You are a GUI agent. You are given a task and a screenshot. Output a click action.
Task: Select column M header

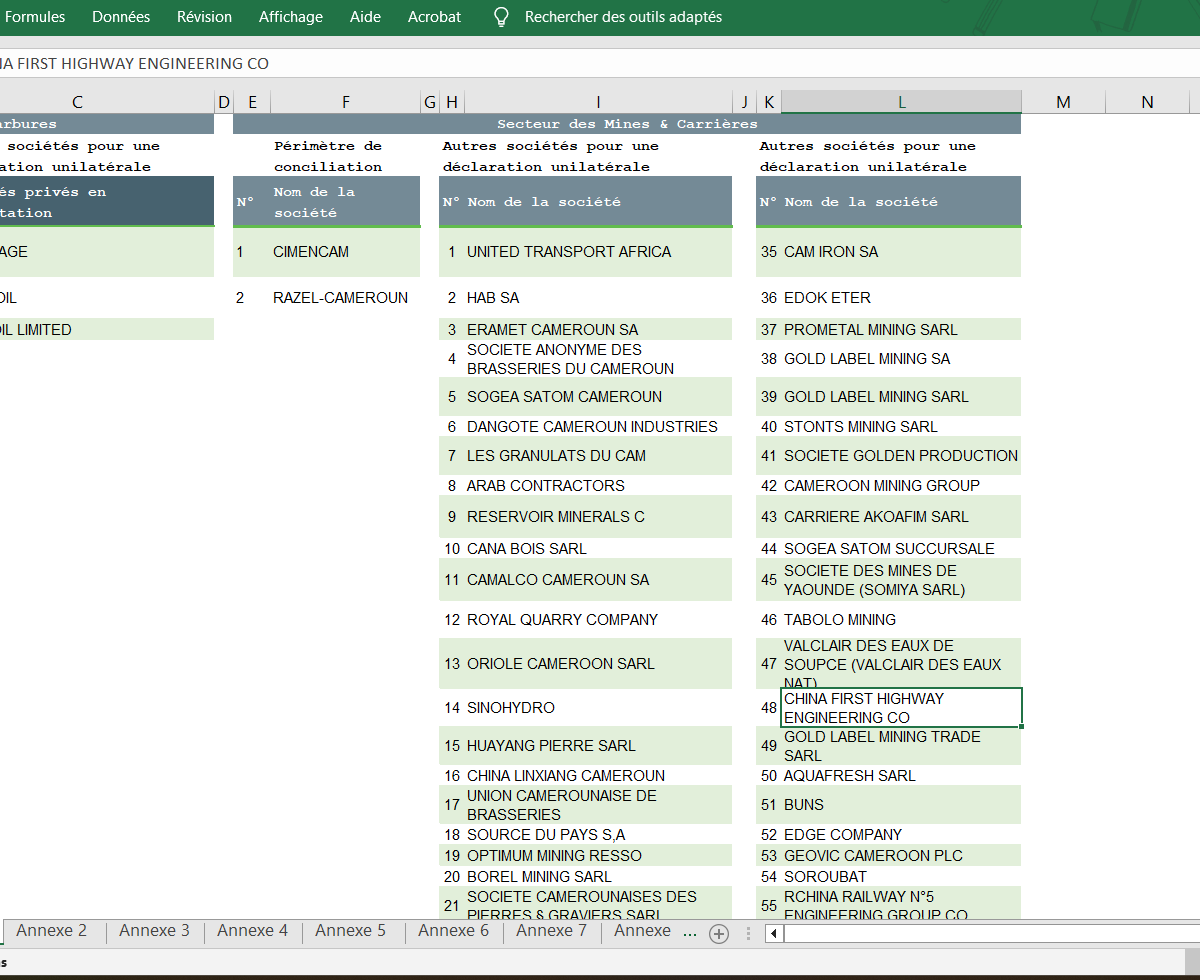click(1063, 102)
